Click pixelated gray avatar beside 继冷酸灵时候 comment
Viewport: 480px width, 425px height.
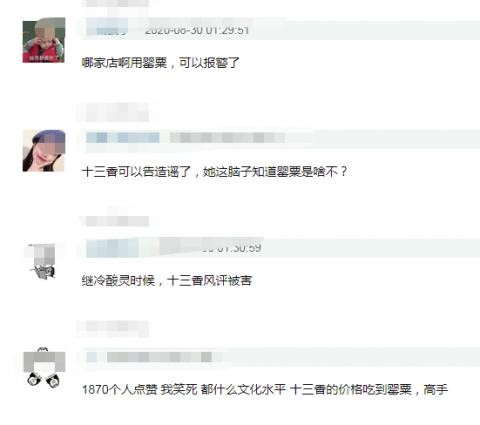43,262
